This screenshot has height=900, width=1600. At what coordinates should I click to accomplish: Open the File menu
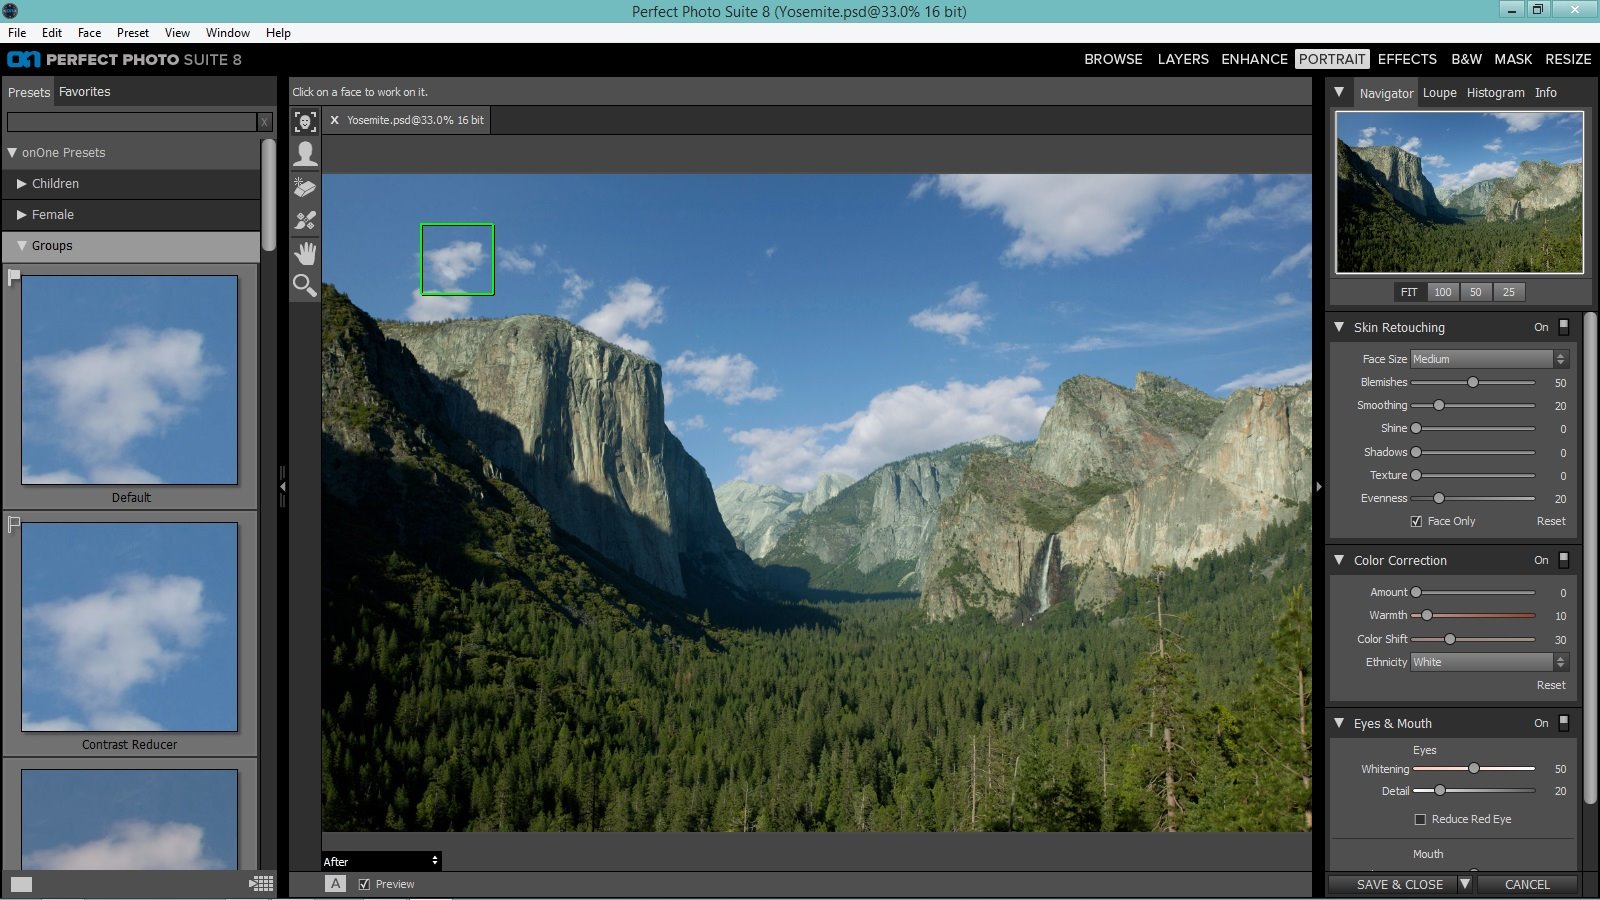[17, 33]
